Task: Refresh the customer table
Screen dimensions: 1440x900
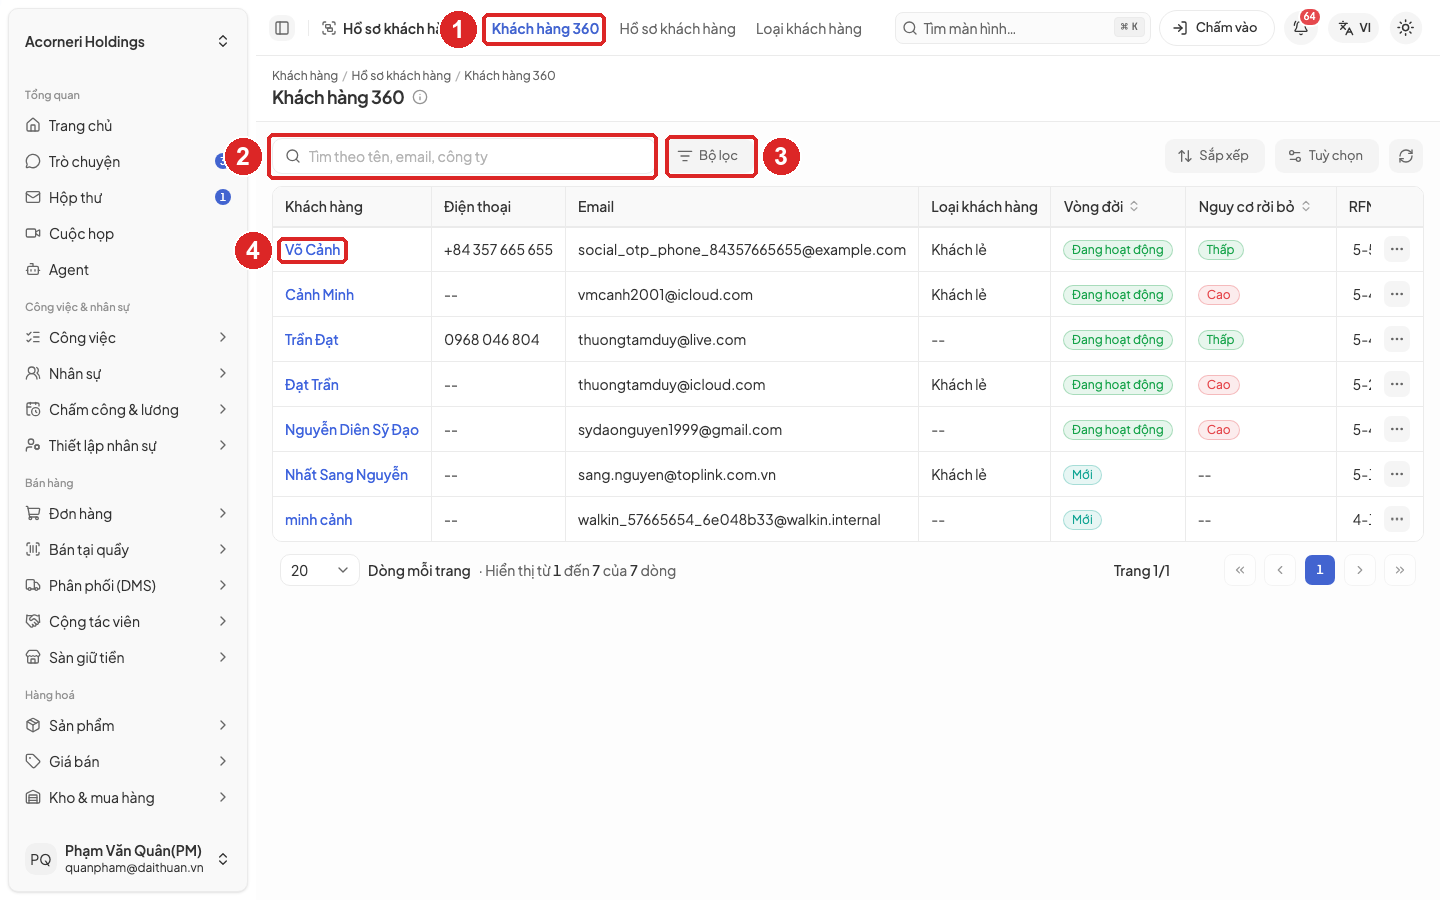Action: 1405,156
